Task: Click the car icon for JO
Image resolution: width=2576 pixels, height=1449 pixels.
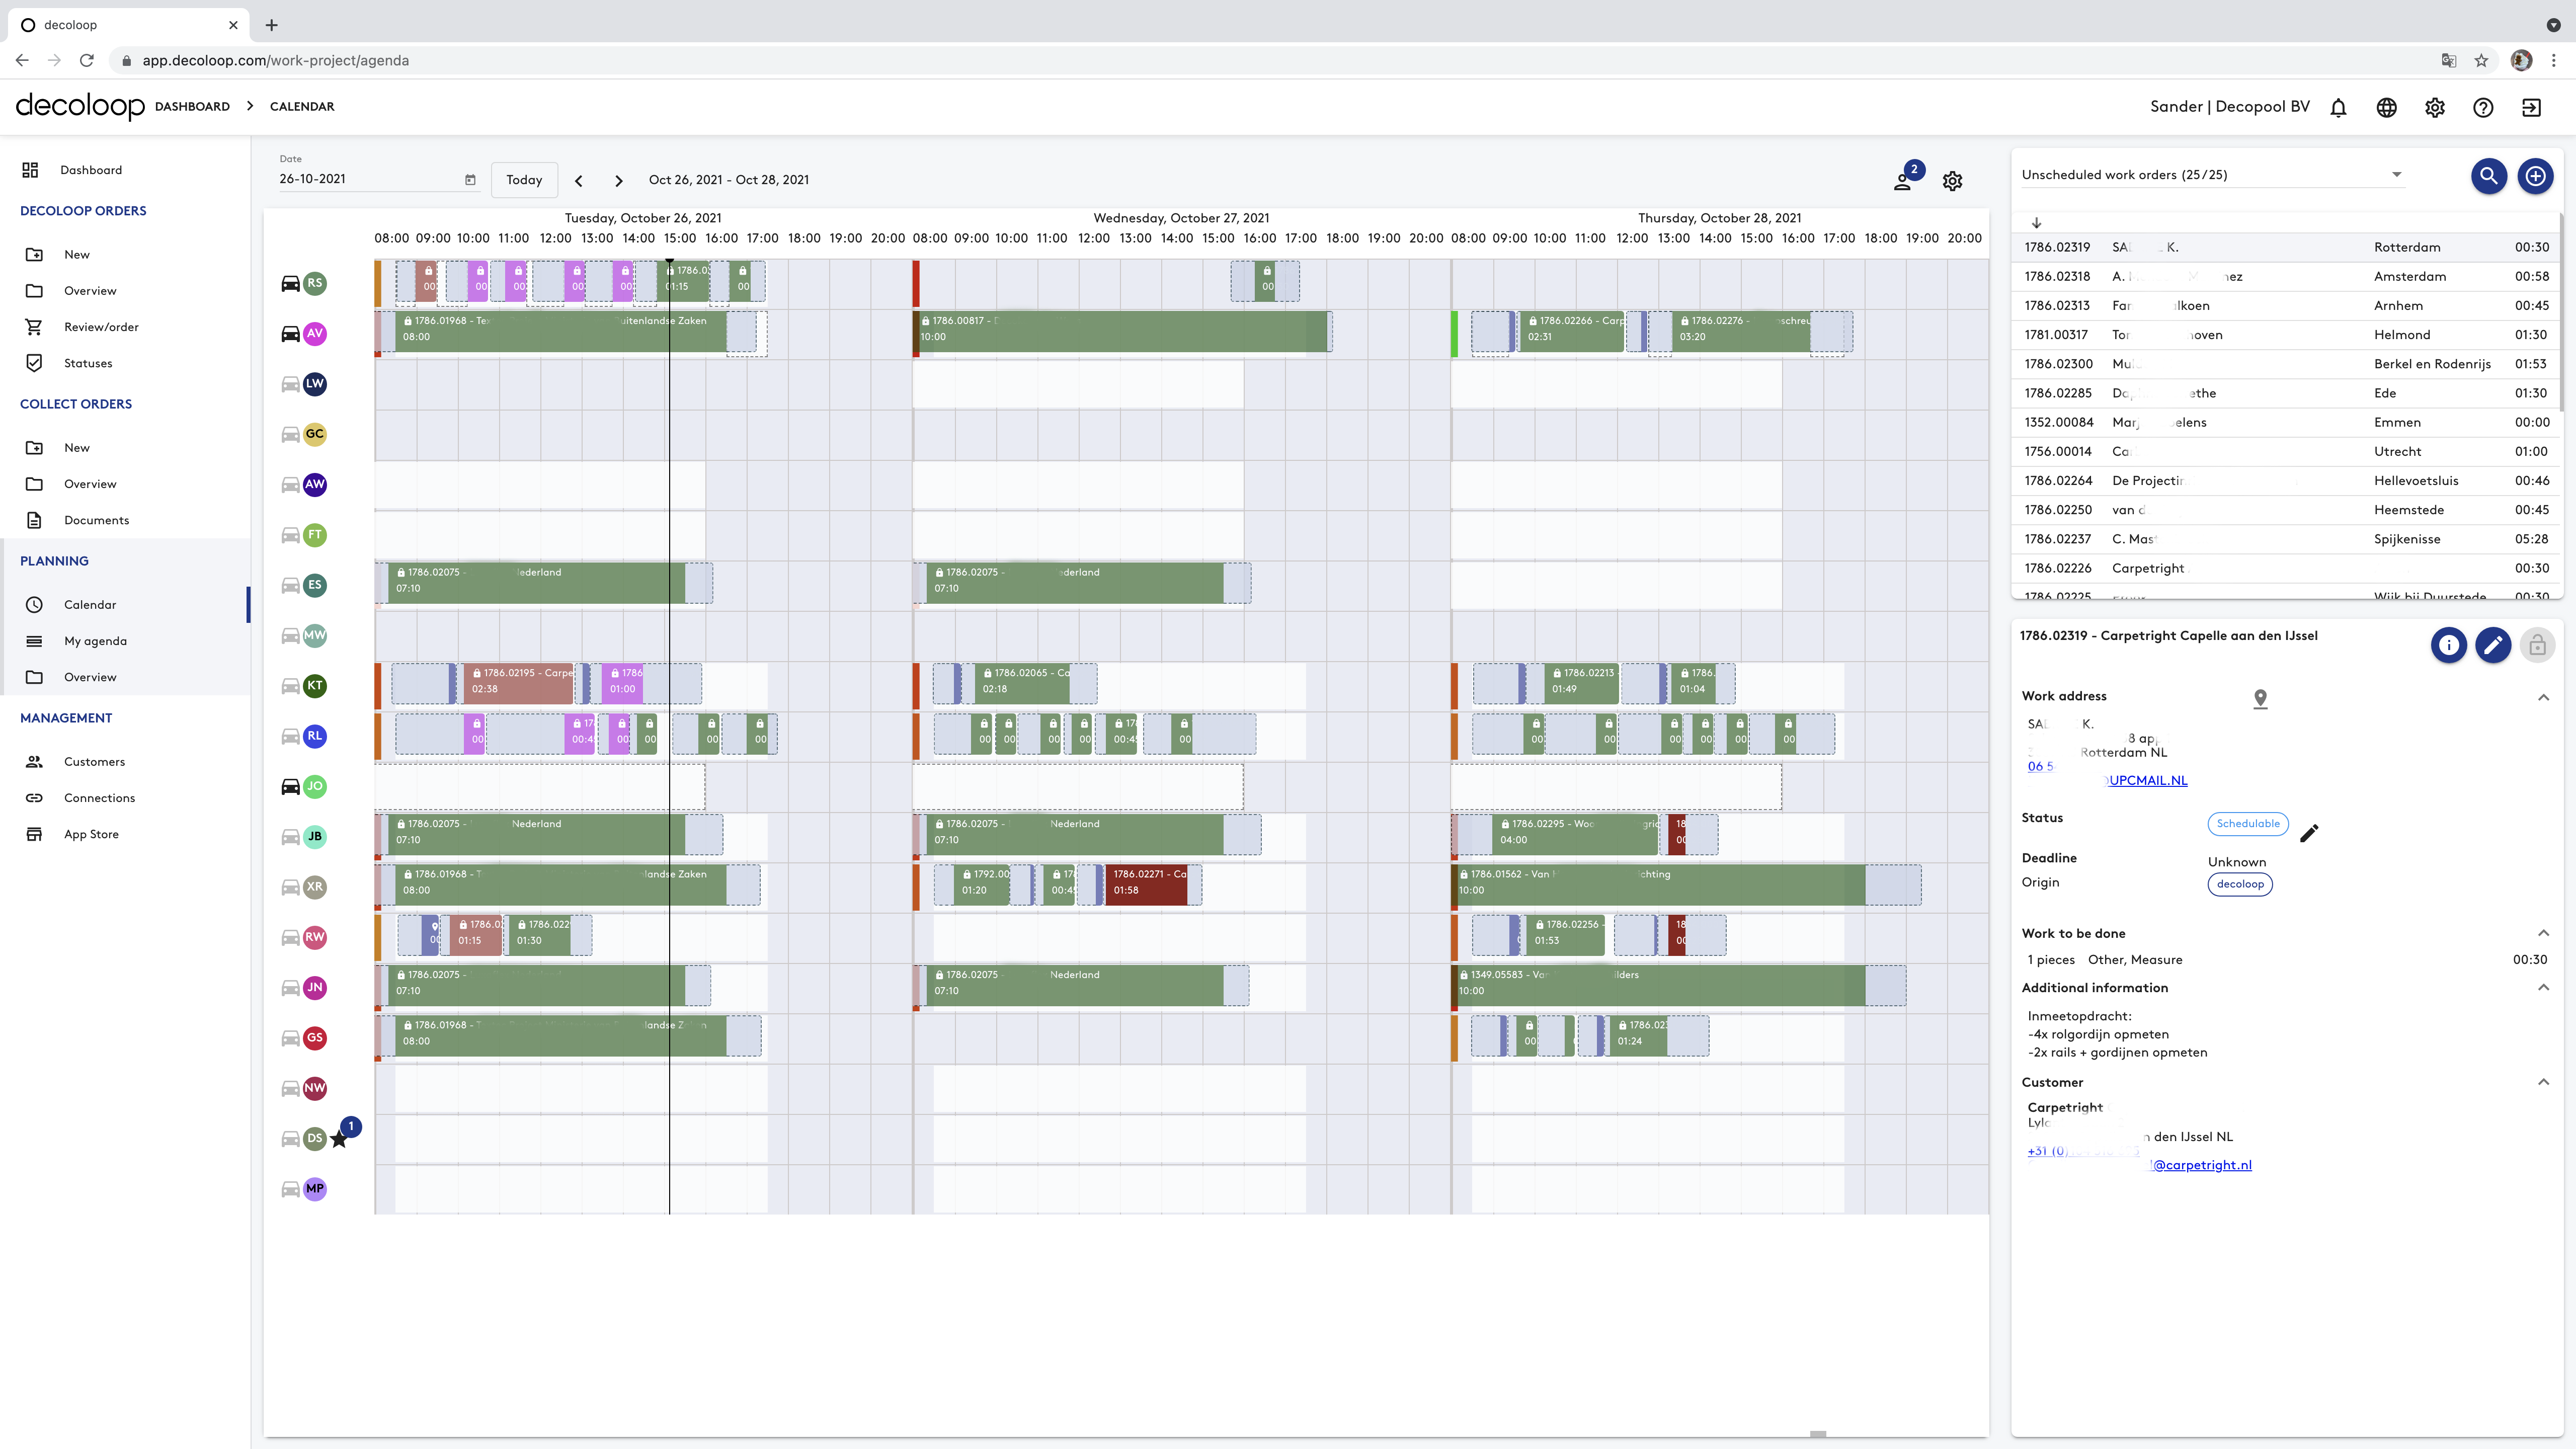Action: click(x=290, y=786)
